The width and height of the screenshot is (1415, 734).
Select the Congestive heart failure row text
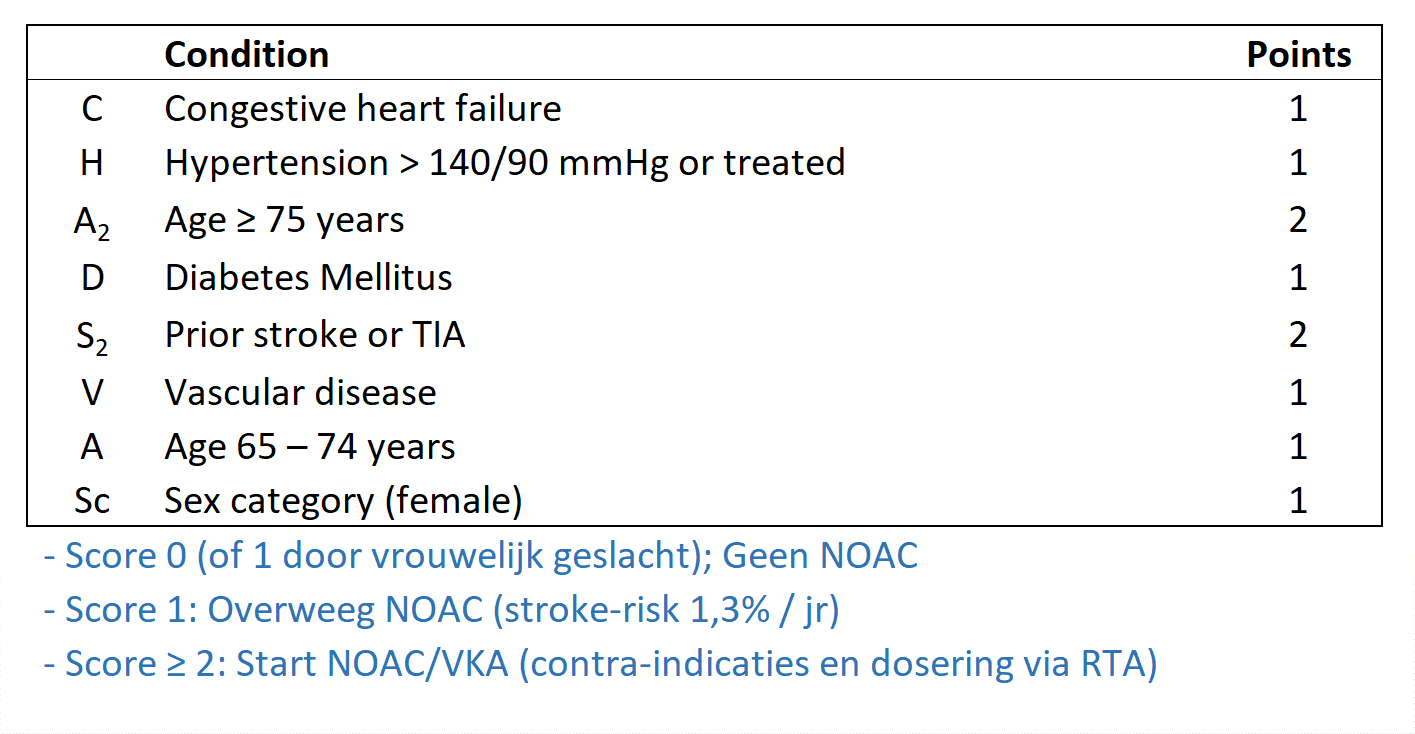click(363, 108)
